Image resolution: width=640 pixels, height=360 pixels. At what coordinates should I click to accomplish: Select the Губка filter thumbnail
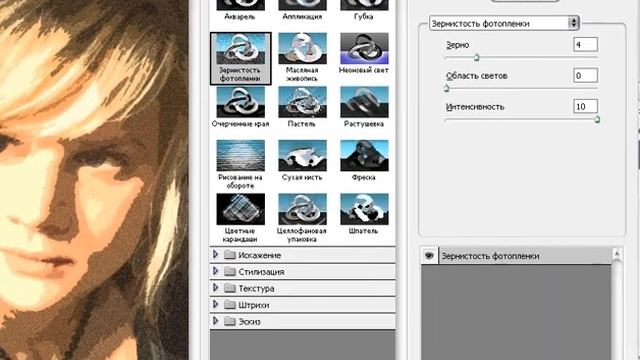coord(364,5)
